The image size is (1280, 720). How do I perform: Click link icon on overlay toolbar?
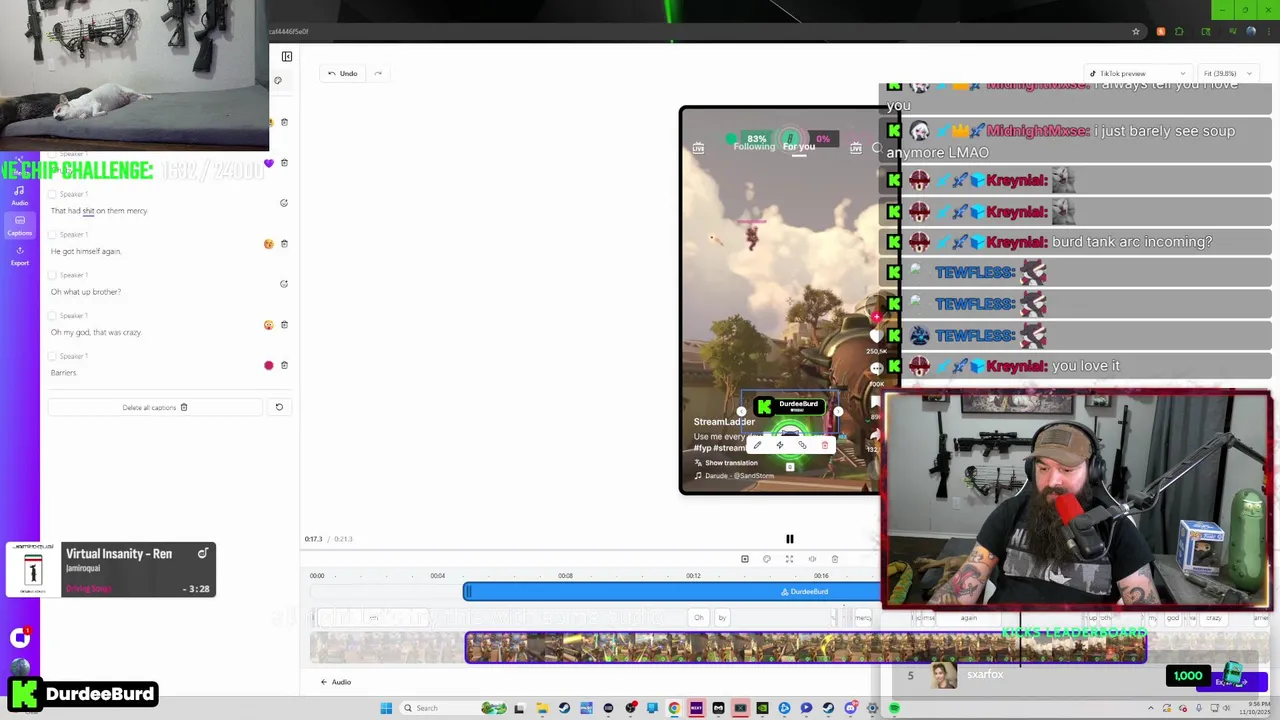click(802, 445)
